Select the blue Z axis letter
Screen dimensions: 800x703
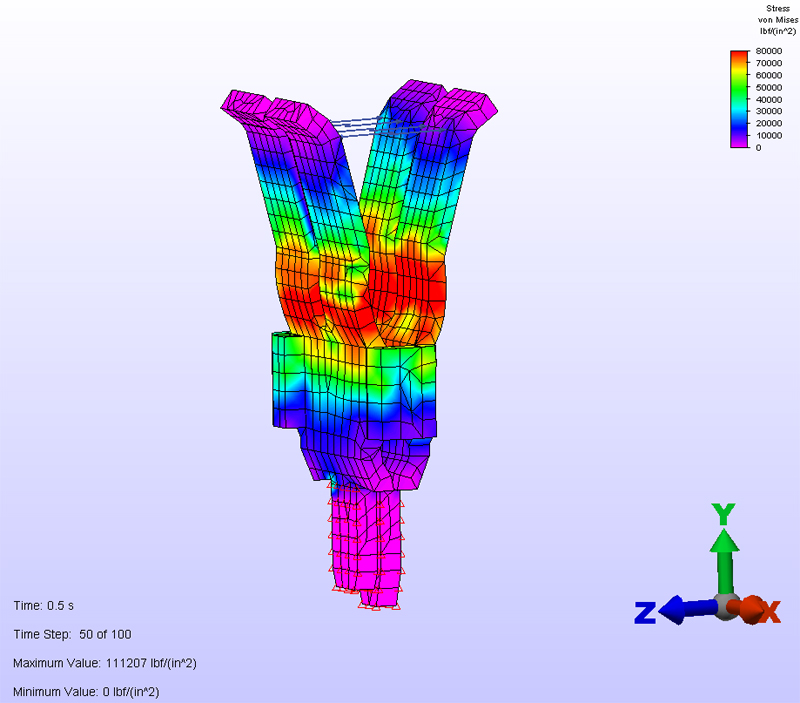pos(645,612)
